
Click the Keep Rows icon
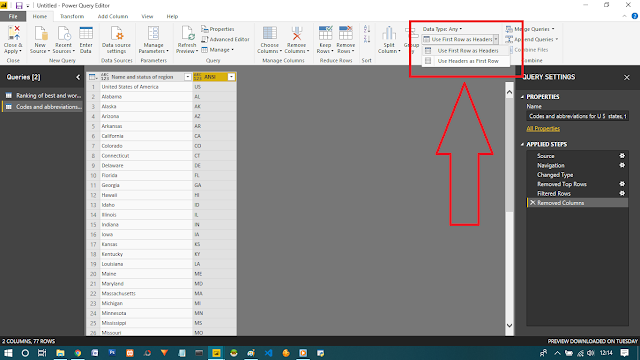(325, 33)
